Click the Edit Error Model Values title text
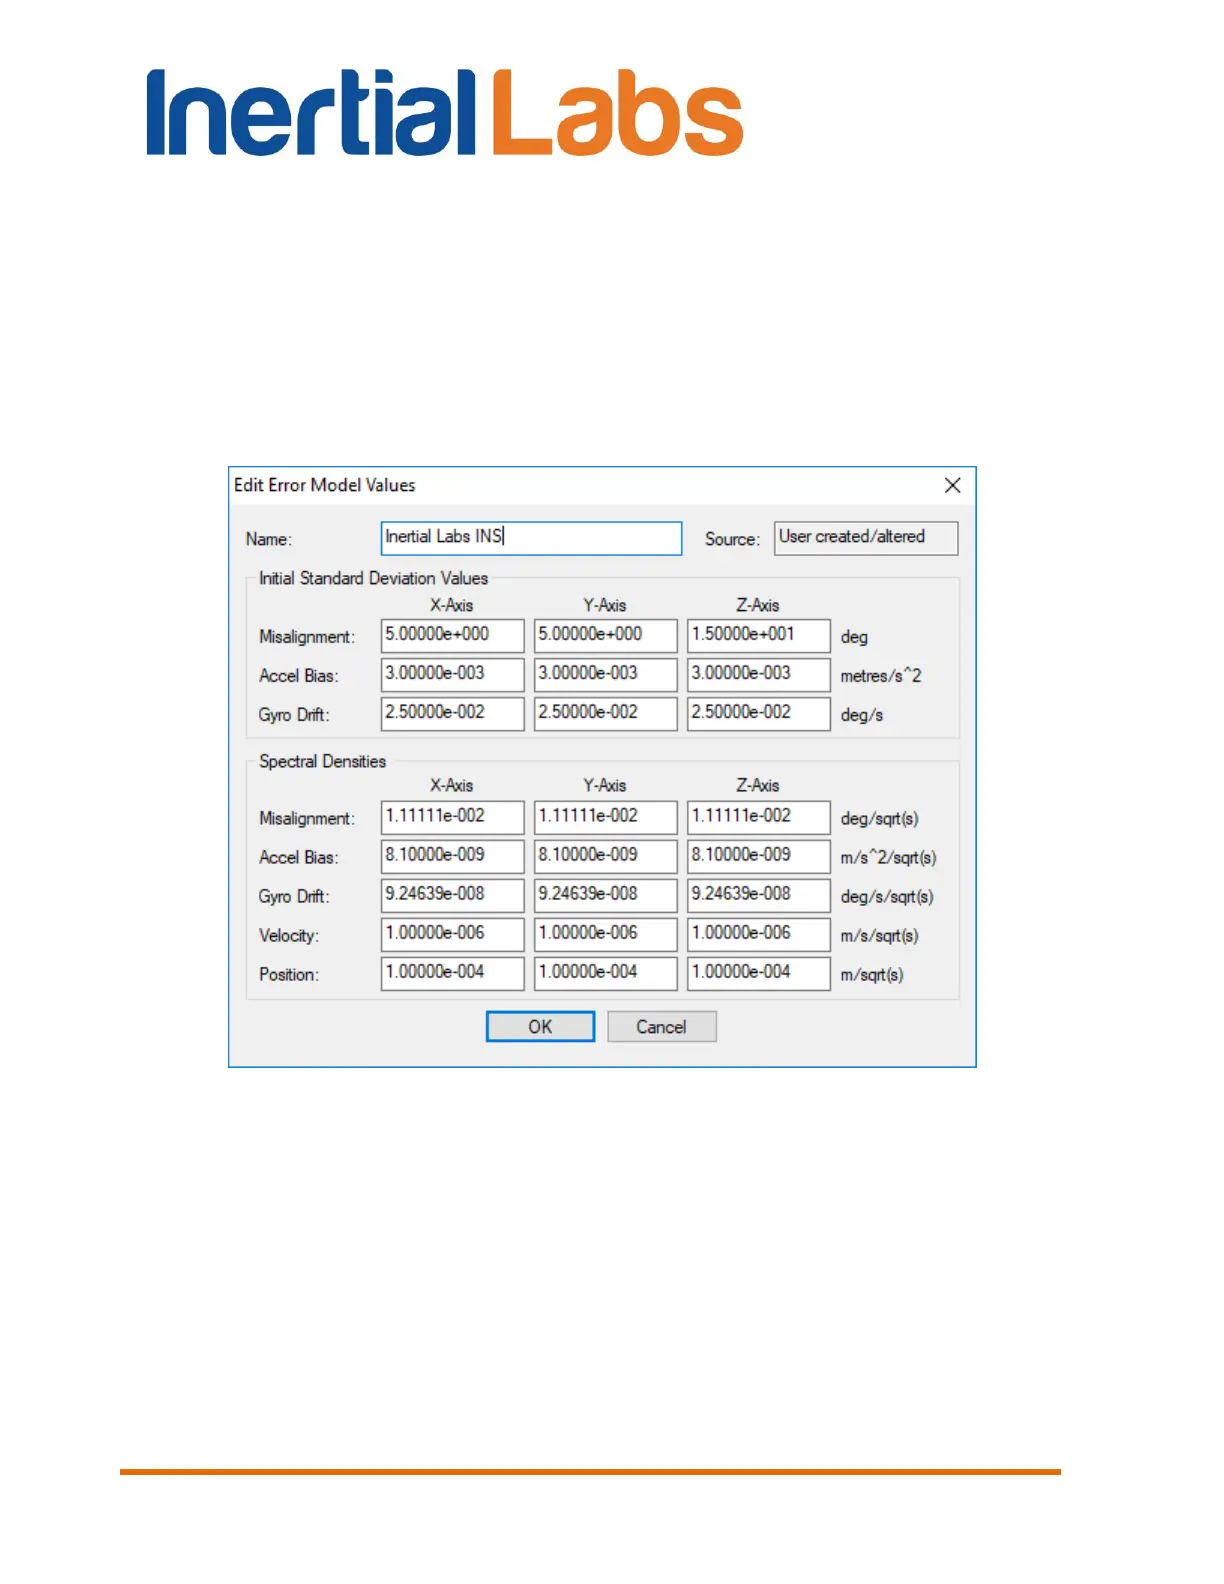 (324, 485)
